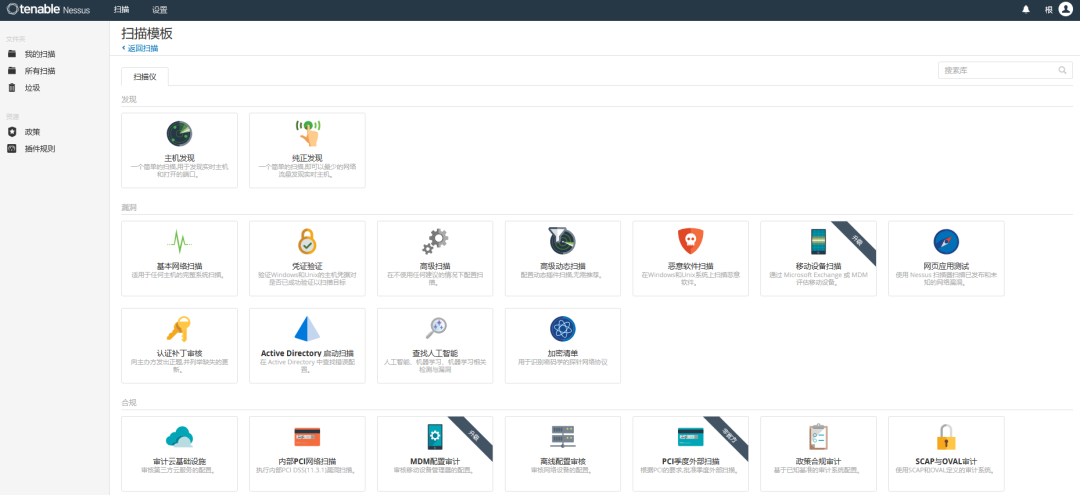Click the 恶意软件扫描 template title
Viewport: 1080px width, 495px height.
690,266
